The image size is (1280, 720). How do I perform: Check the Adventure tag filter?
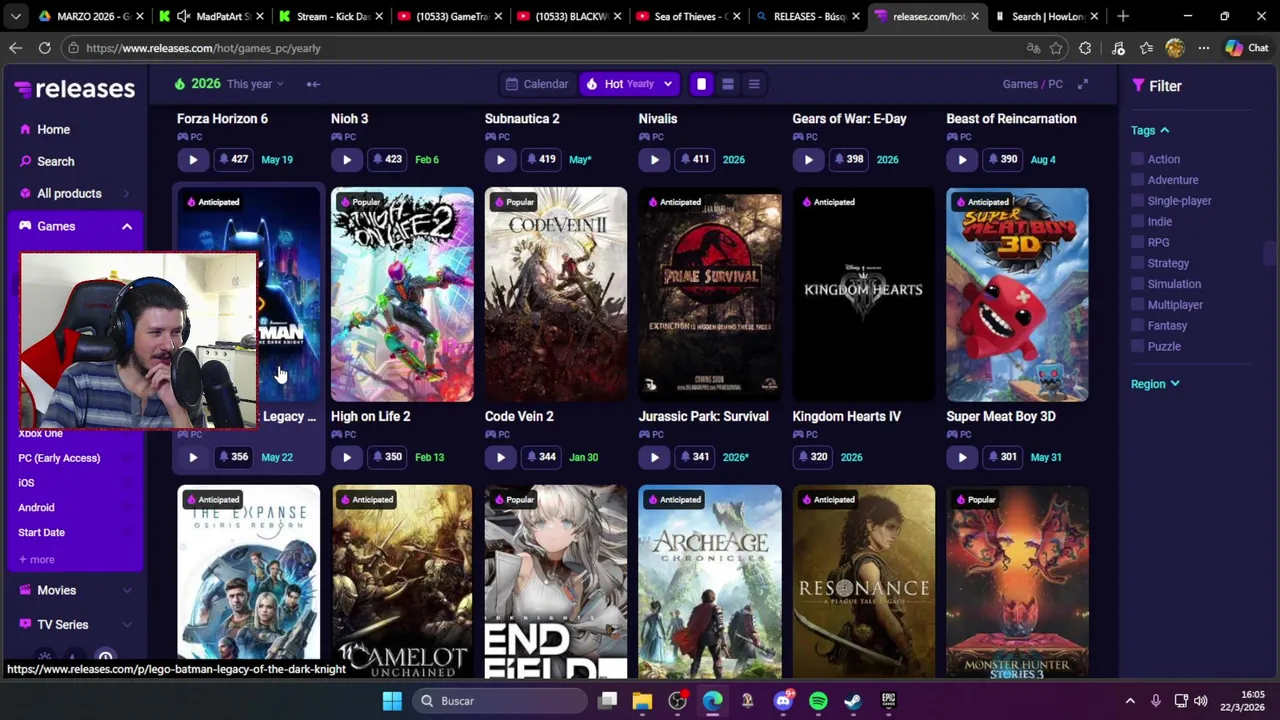click(1137, 180)
